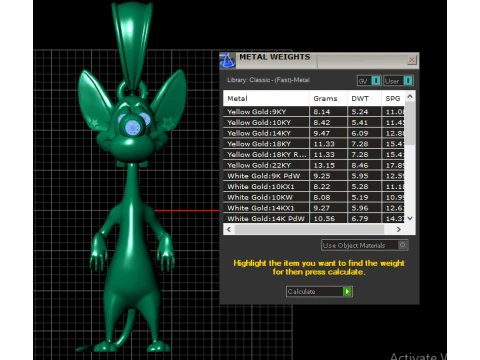The image size is (480, 360).
Task: Select the Yellow Gold:14KY row
Action: pyautogui.click(x=314, y=133)
